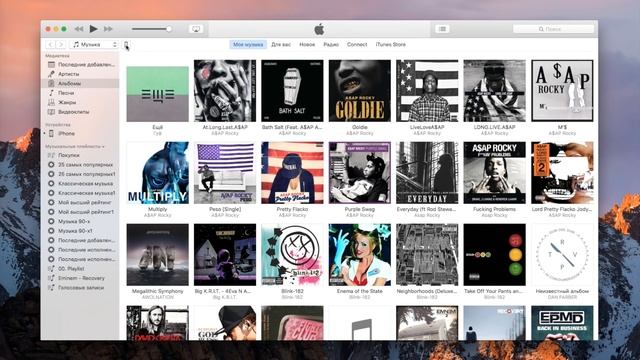Open the Pretty Flacko album cover
The height and width of the screenshot is (360, 640).
coord(292,173)
